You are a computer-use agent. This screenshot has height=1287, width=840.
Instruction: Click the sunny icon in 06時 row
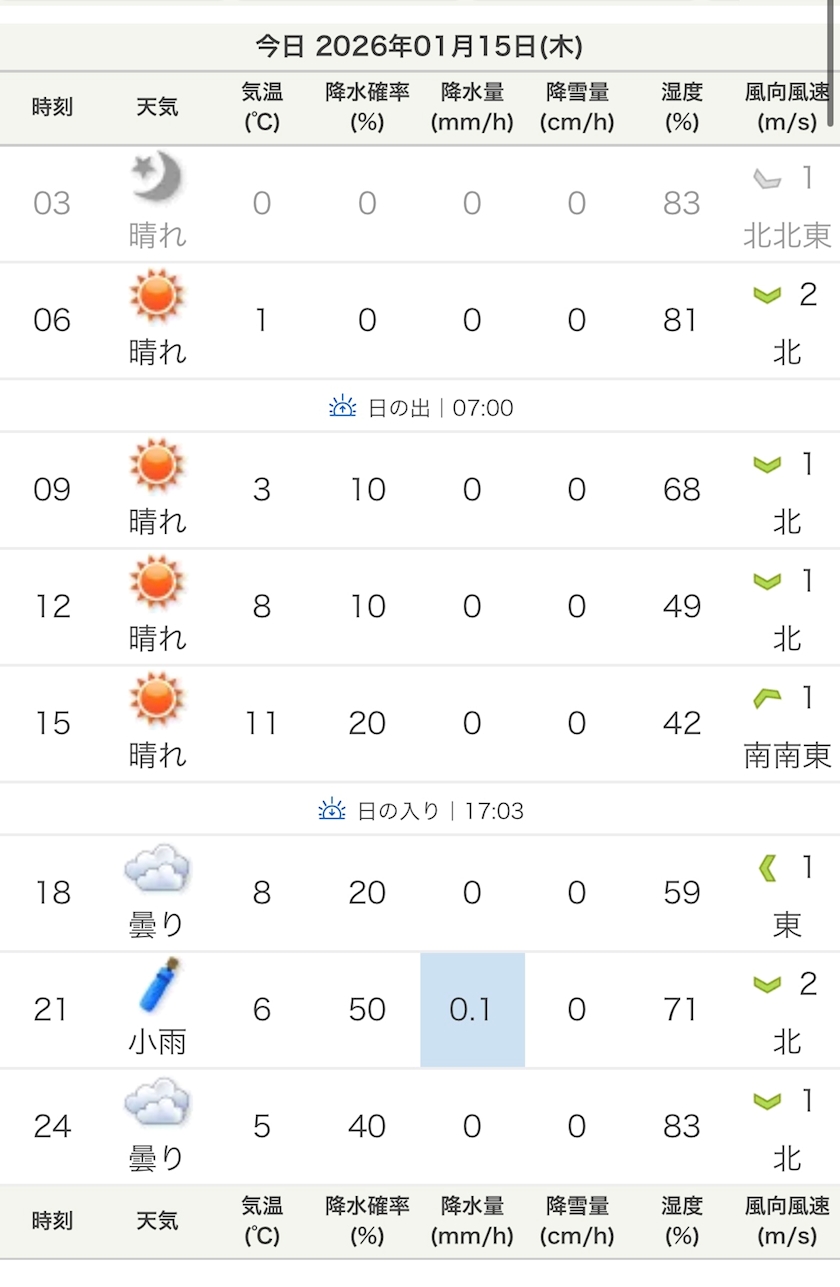(157, 296)
